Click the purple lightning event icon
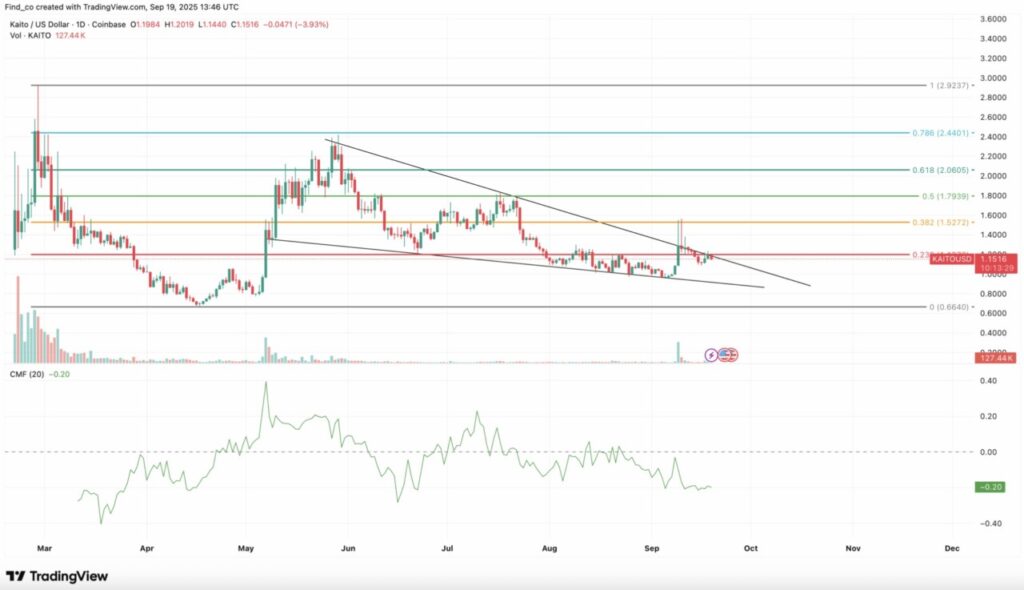The width and height of the screenshot is (1024, 590). [x=712, y=354]
